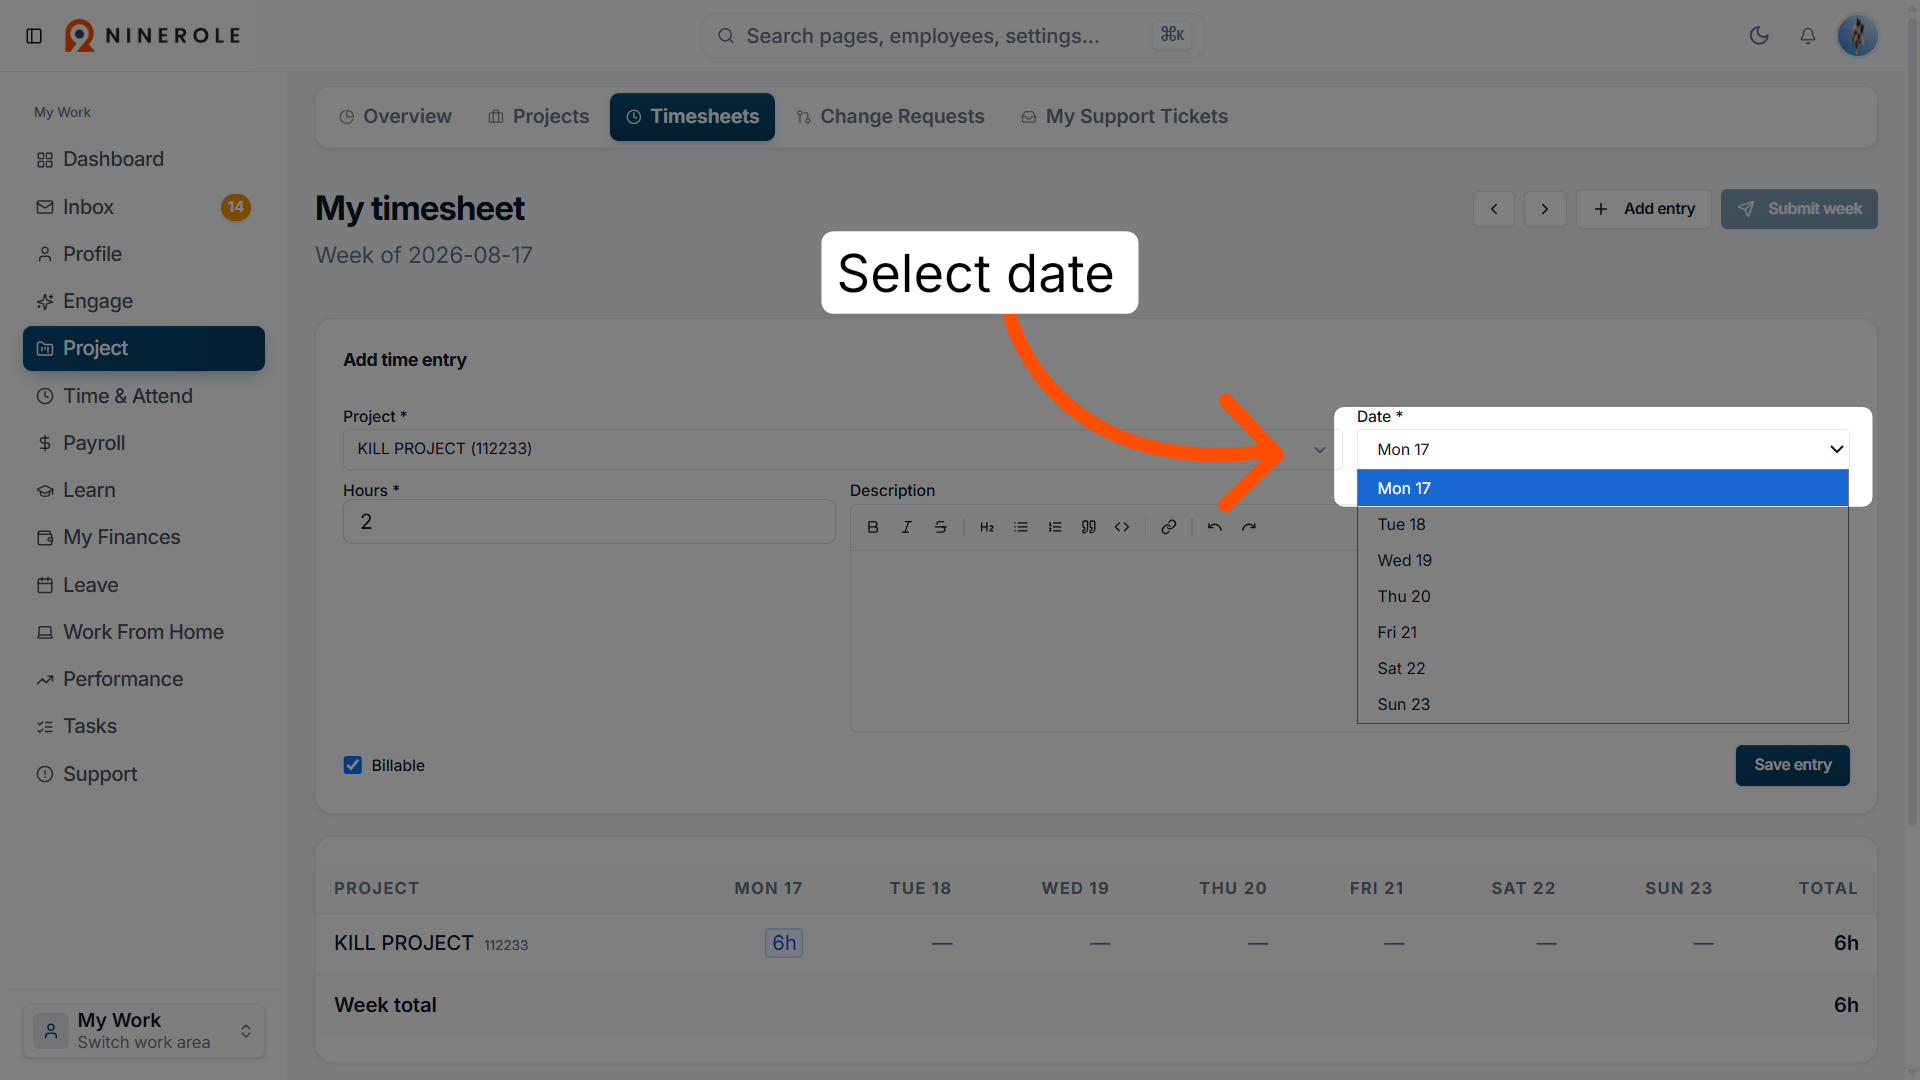Open My Support Tickets tab
The image size is (1920, 1080).
(x=1124, y=117)
